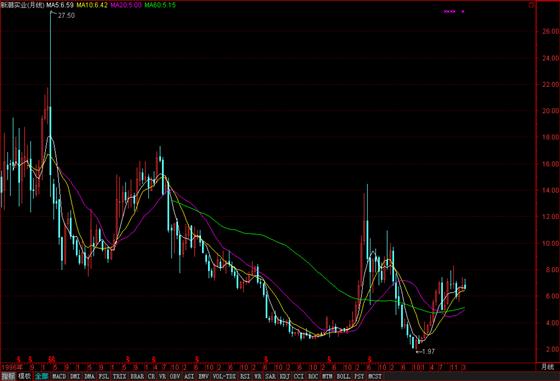
Task: Select the MCST indicator tab
Action: (x=375, y=376)
